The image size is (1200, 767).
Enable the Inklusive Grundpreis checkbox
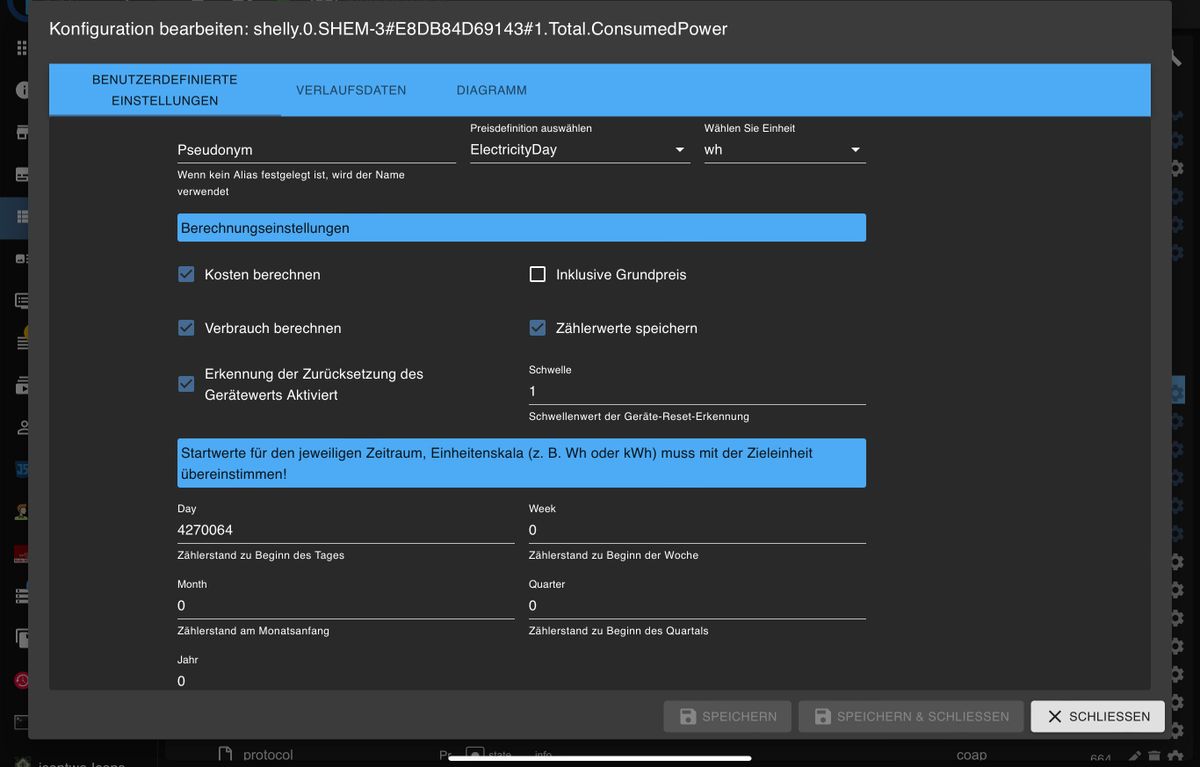pos(538,274)
